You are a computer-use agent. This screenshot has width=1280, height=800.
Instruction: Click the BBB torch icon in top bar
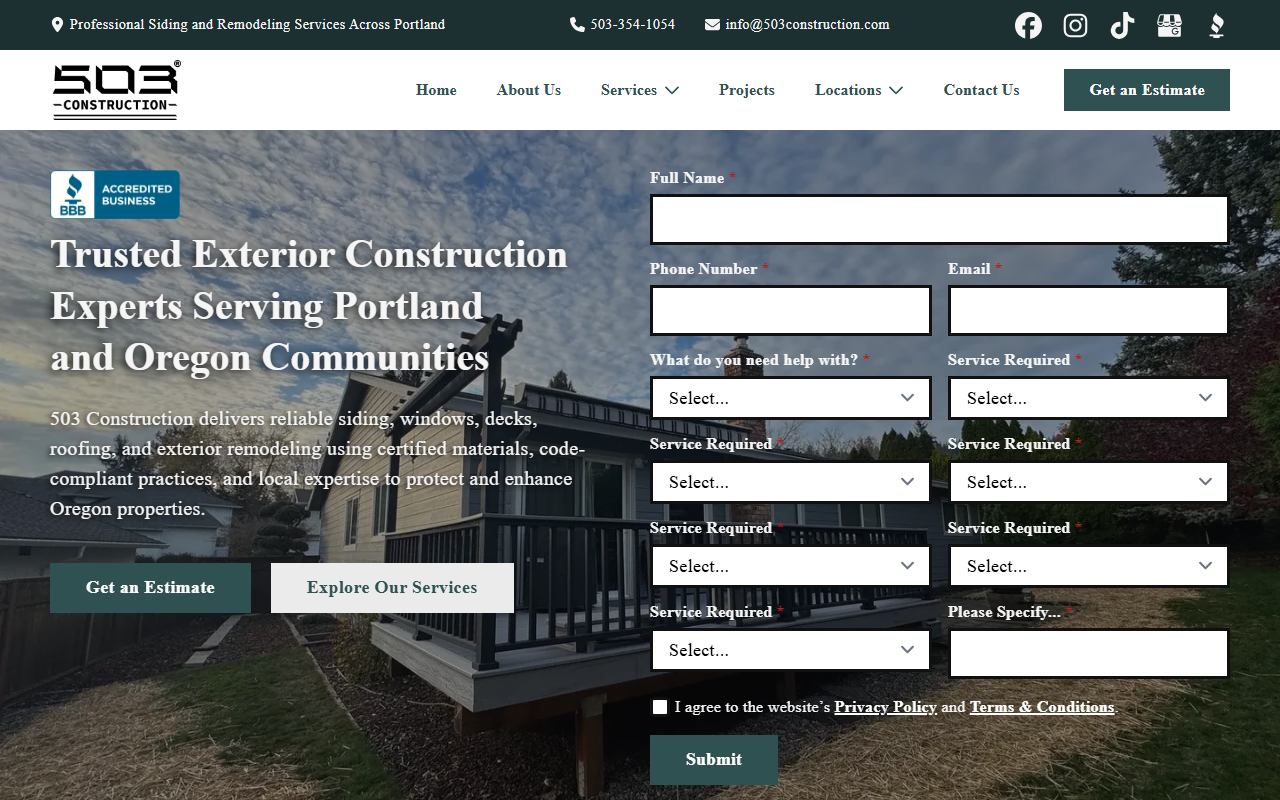(x=1216, y=25)
